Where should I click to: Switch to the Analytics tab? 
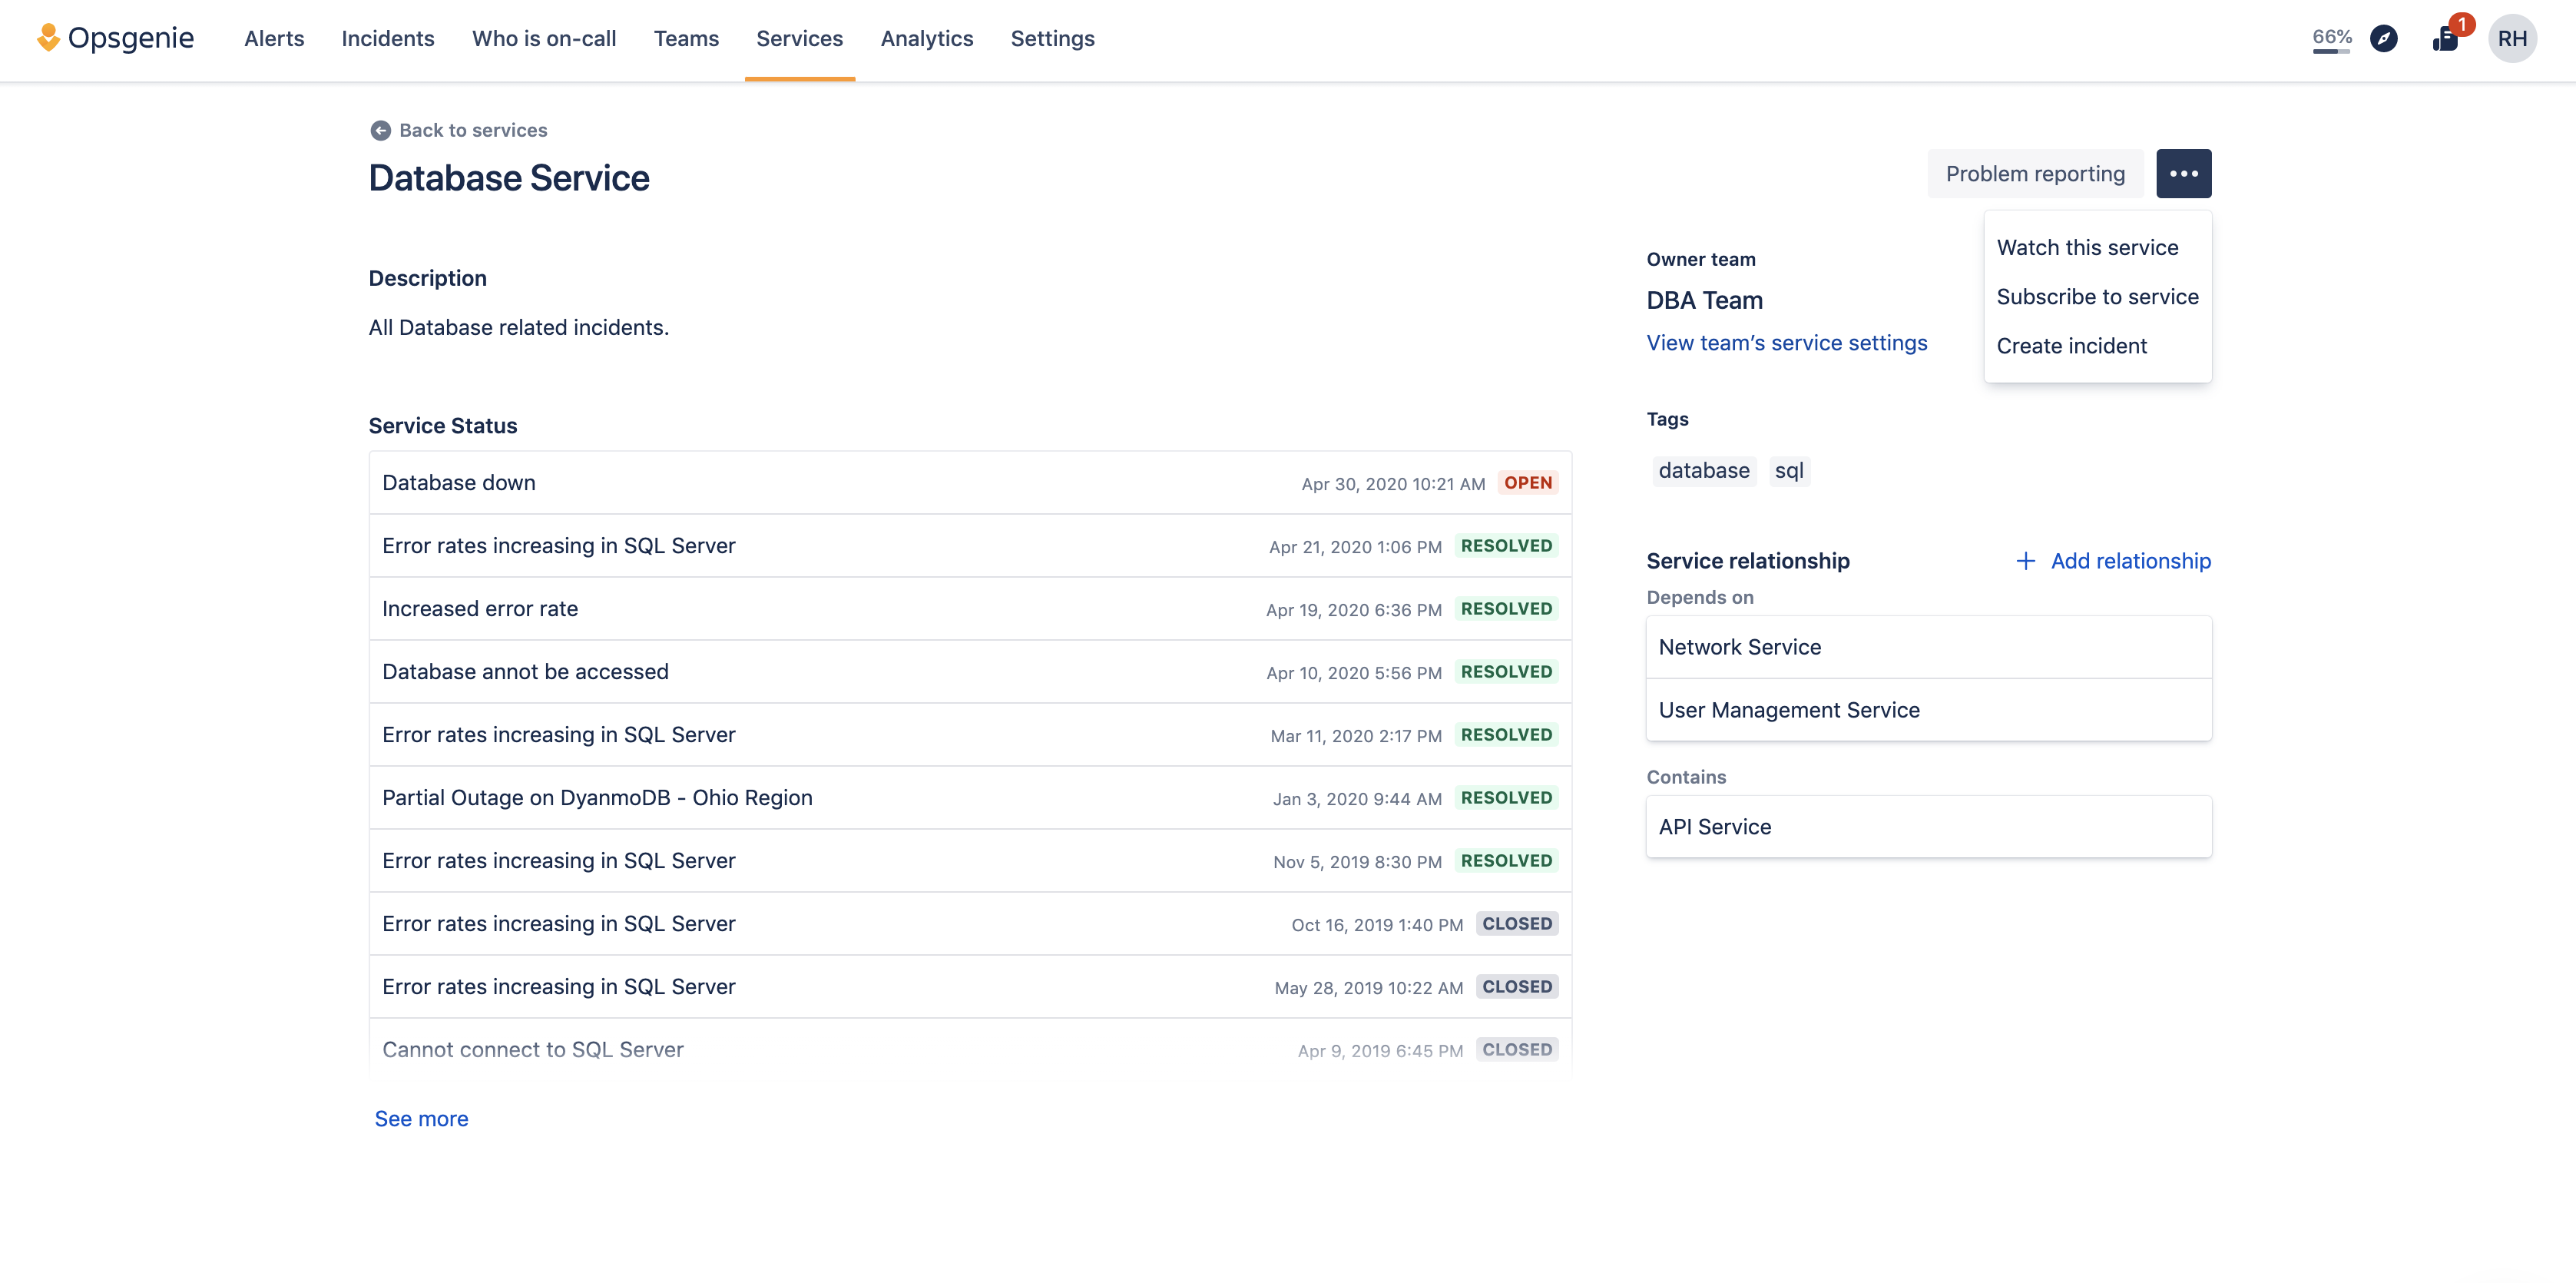pyautogui.click(x=926, y=38)
